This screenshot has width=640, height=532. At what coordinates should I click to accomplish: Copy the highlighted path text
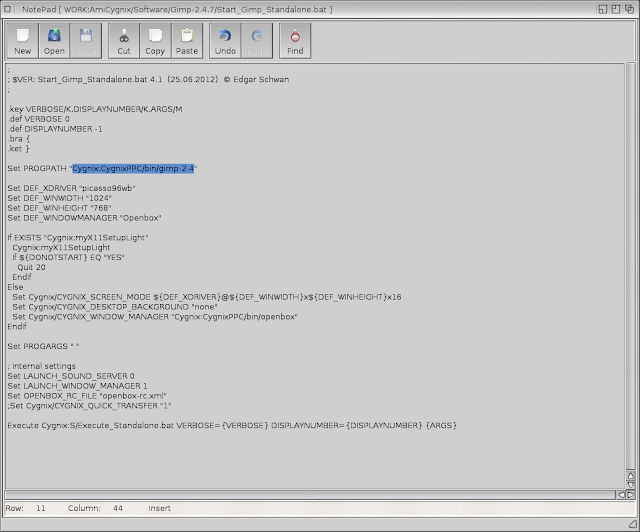click(x=155, y=41)
